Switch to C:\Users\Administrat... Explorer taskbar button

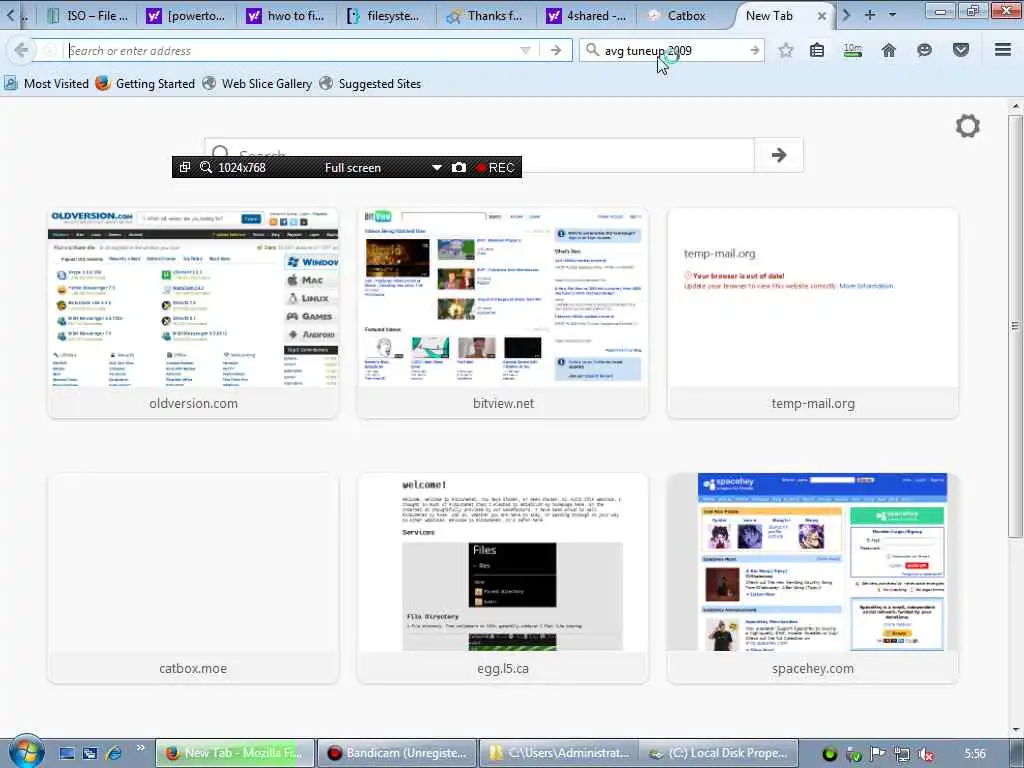(x=560, y=753)
